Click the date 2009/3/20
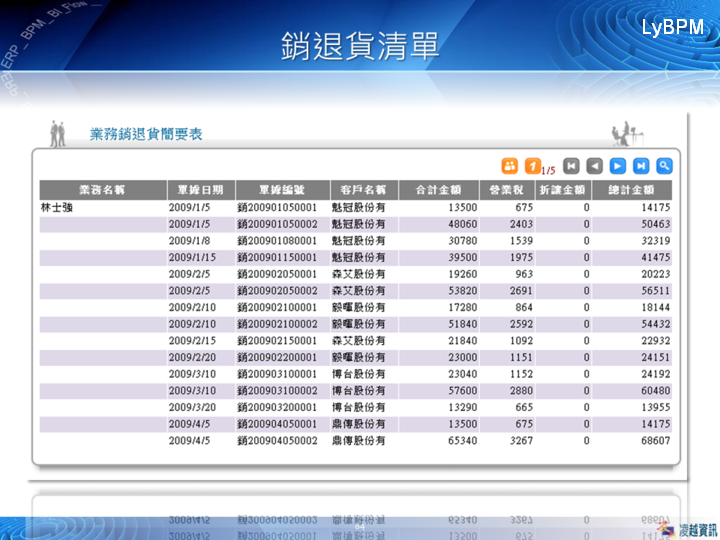The image size is (720, 540). click(x=192, y=407)
